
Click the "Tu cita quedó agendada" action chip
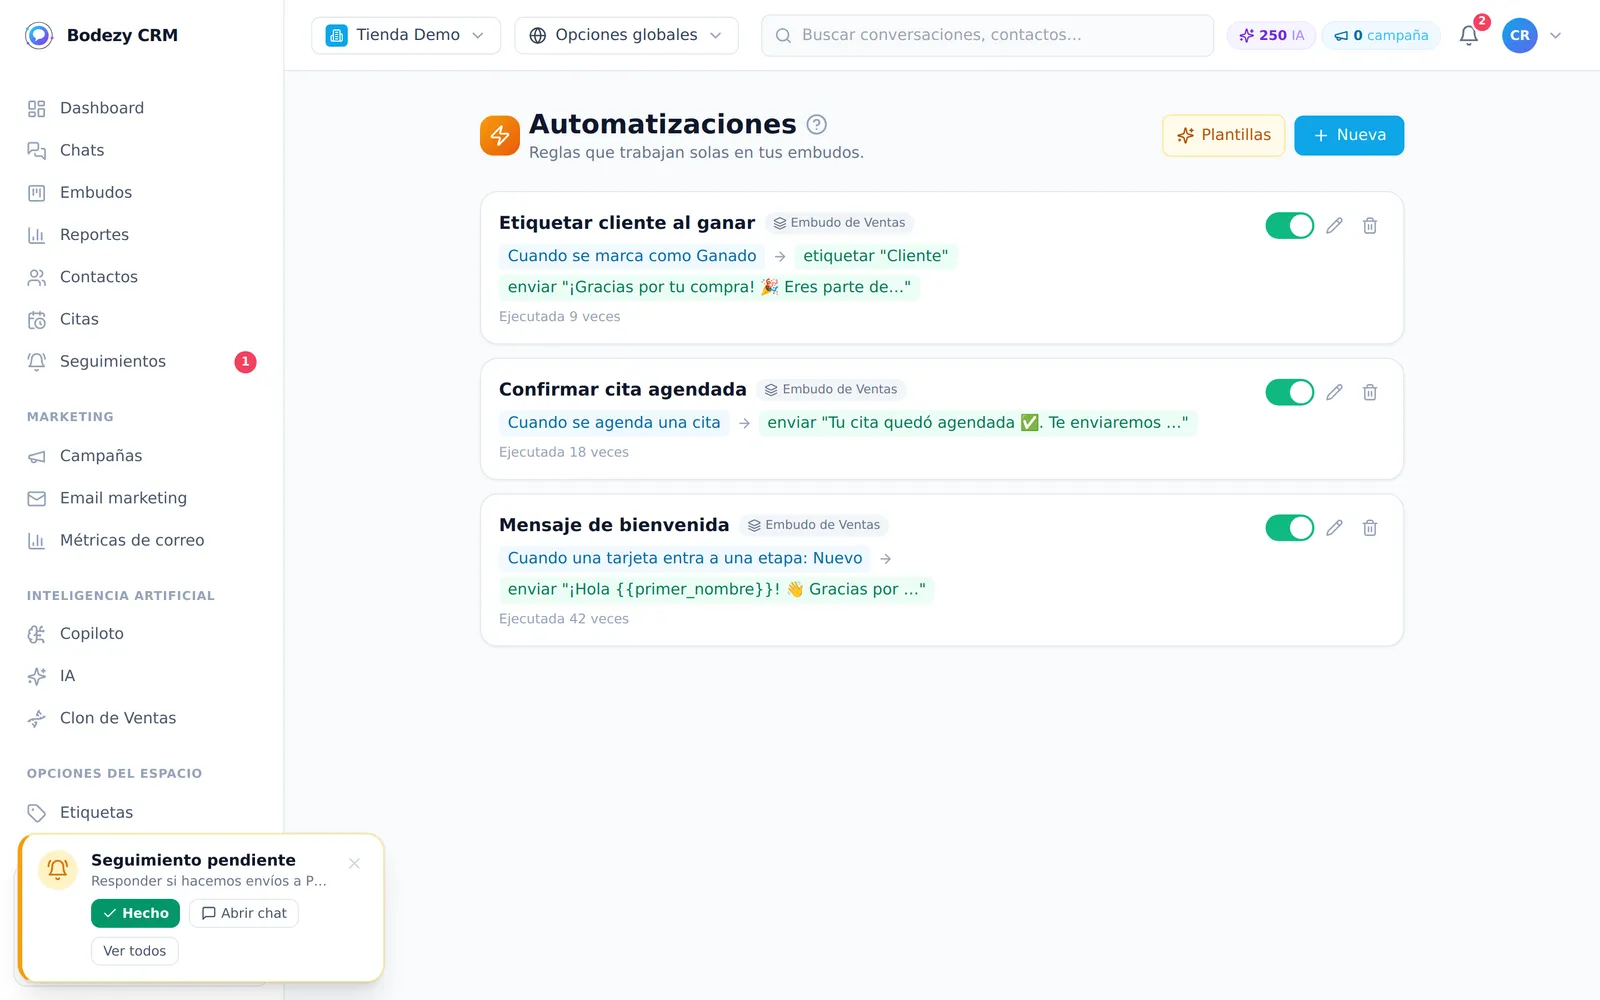pos(978,423)
